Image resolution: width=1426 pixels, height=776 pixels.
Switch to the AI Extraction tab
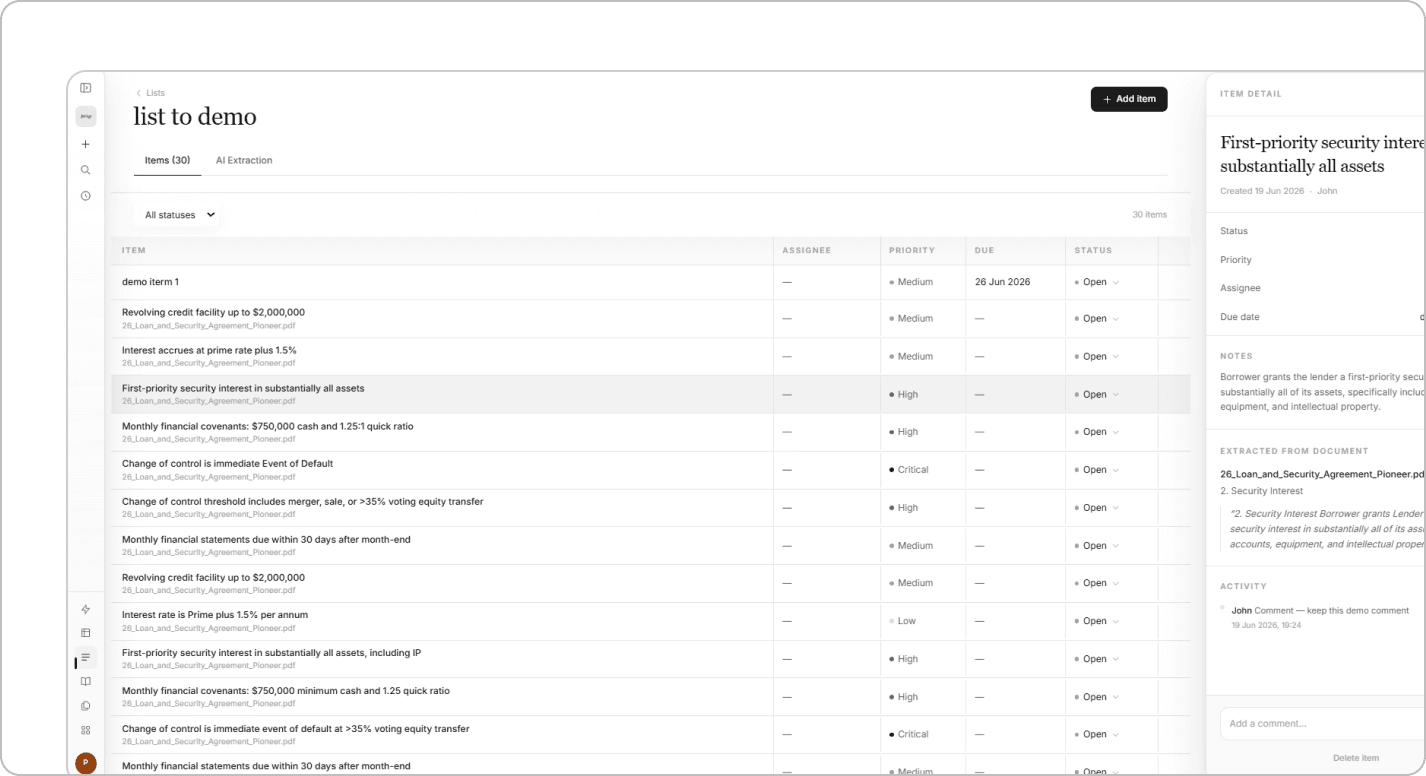click(x=244, y=160)
